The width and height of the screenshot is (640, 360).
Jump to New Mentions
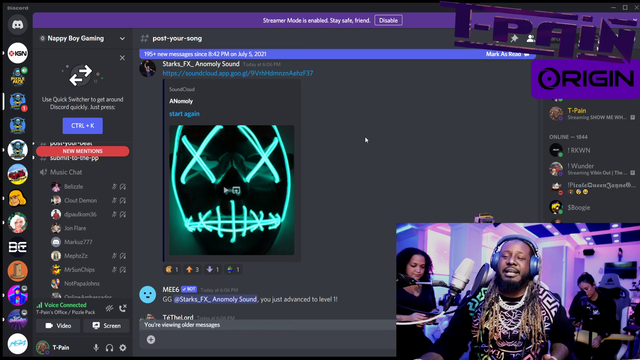click(x=82, y=151)
